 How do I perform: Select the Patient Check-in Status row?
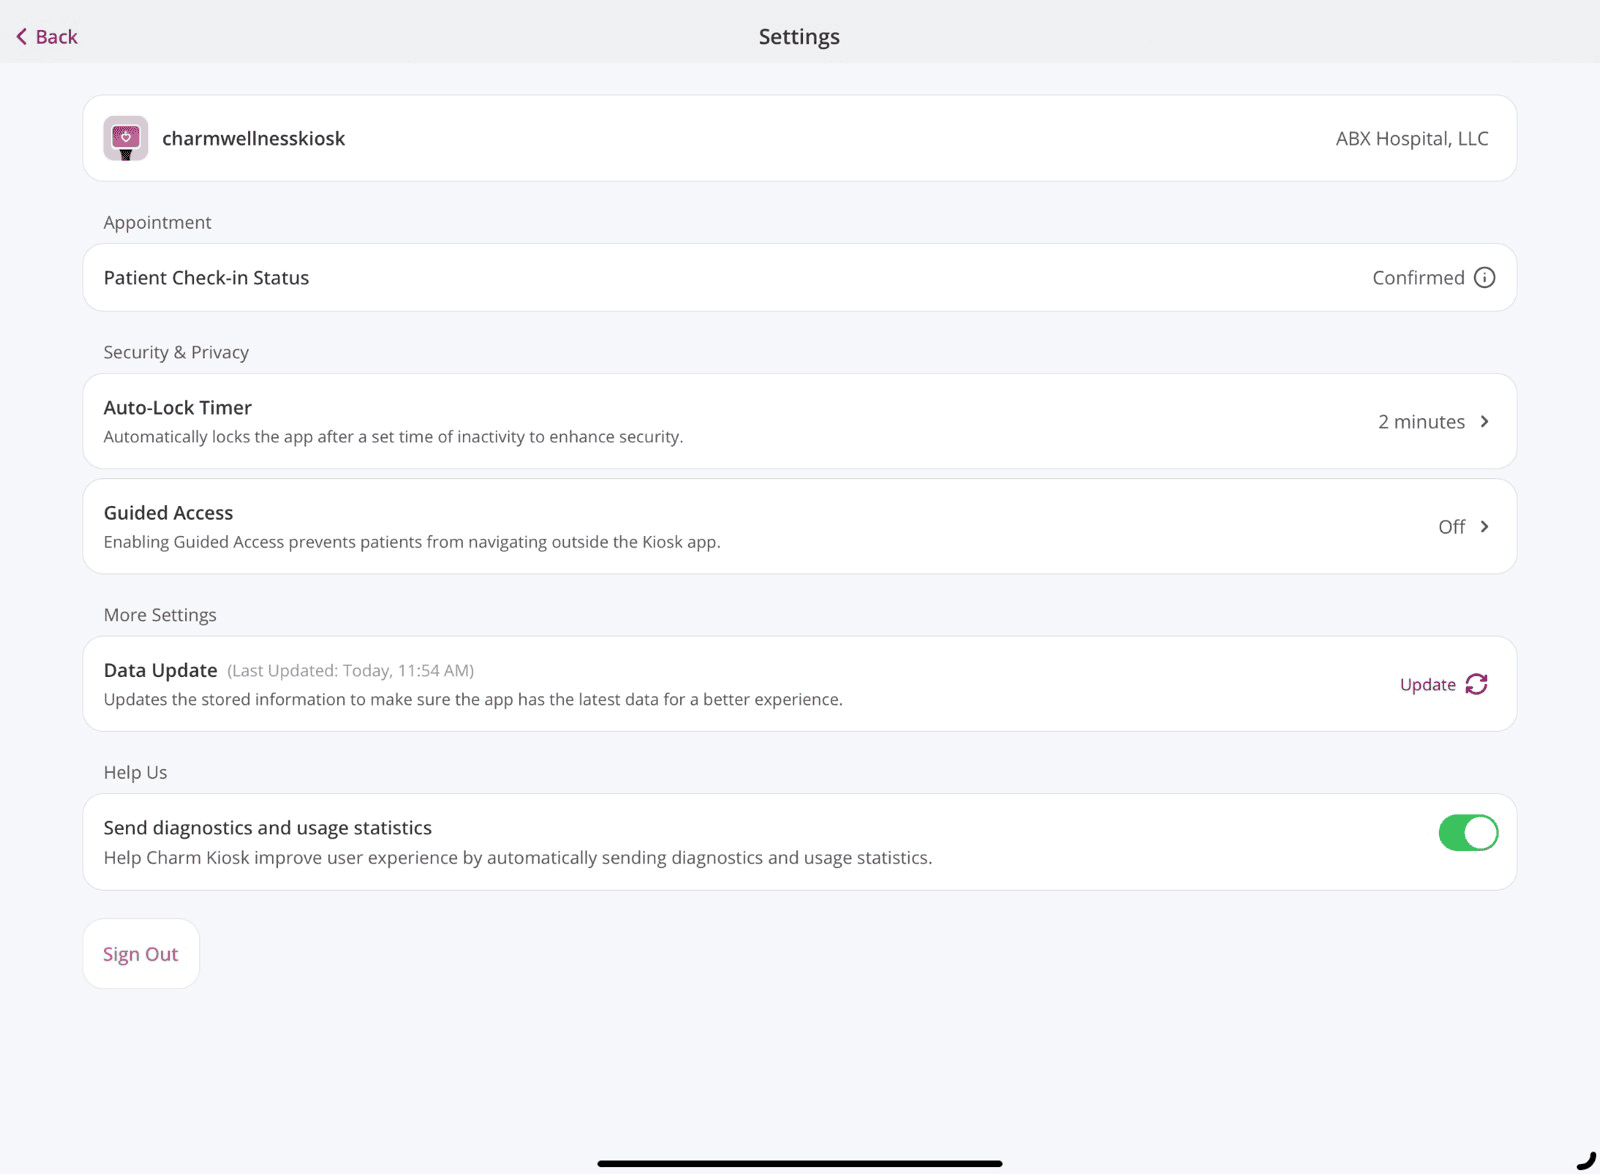point(700,278)
